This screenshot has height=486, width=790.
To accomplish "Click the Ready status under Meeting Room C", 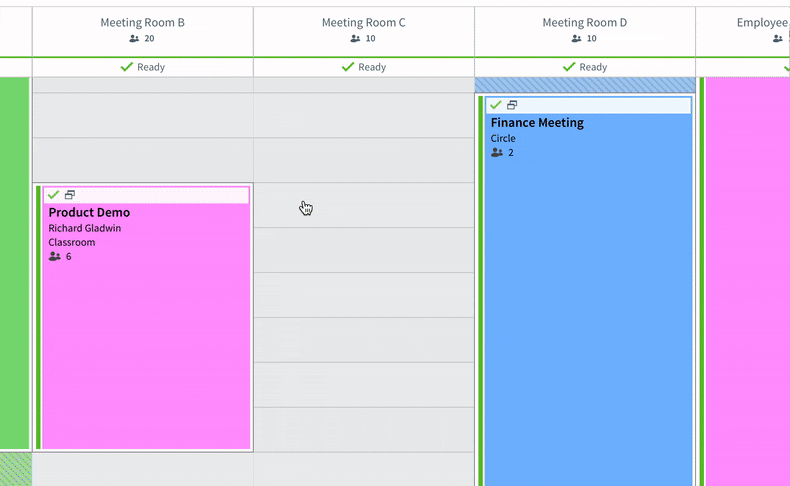I will [x=364, y=67].
